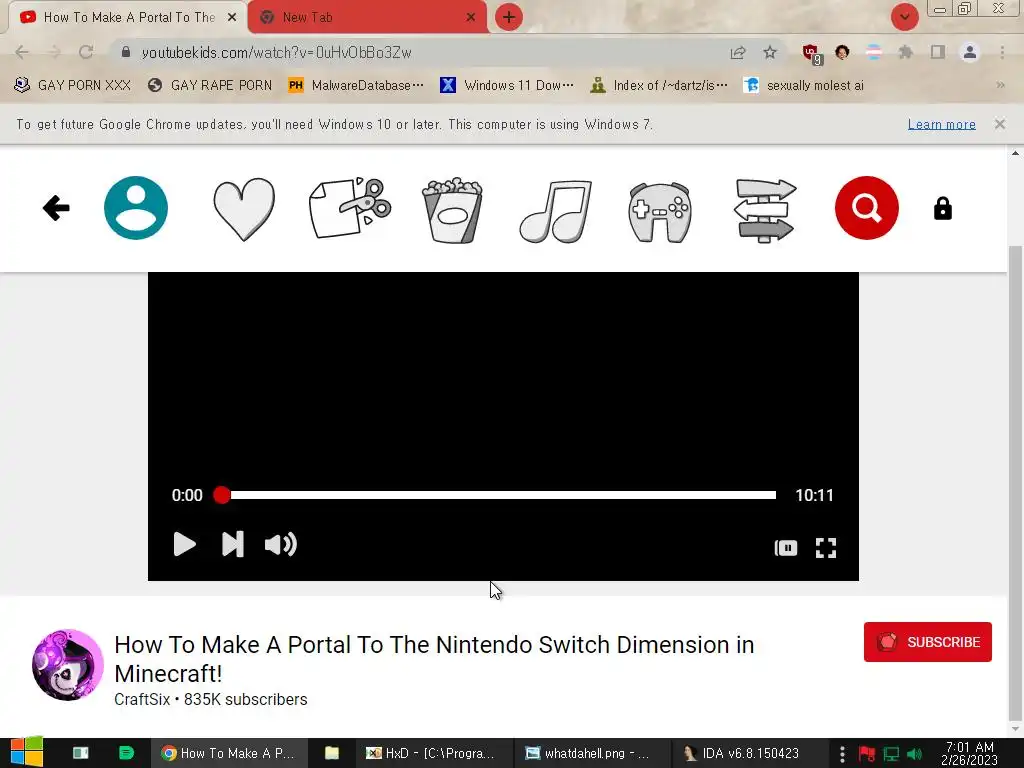Image resolution: width=1024 pixels, height=768 pixels.
Task: Expand the bookmarks overflow chevron
Action: [x=1000, y=86]
